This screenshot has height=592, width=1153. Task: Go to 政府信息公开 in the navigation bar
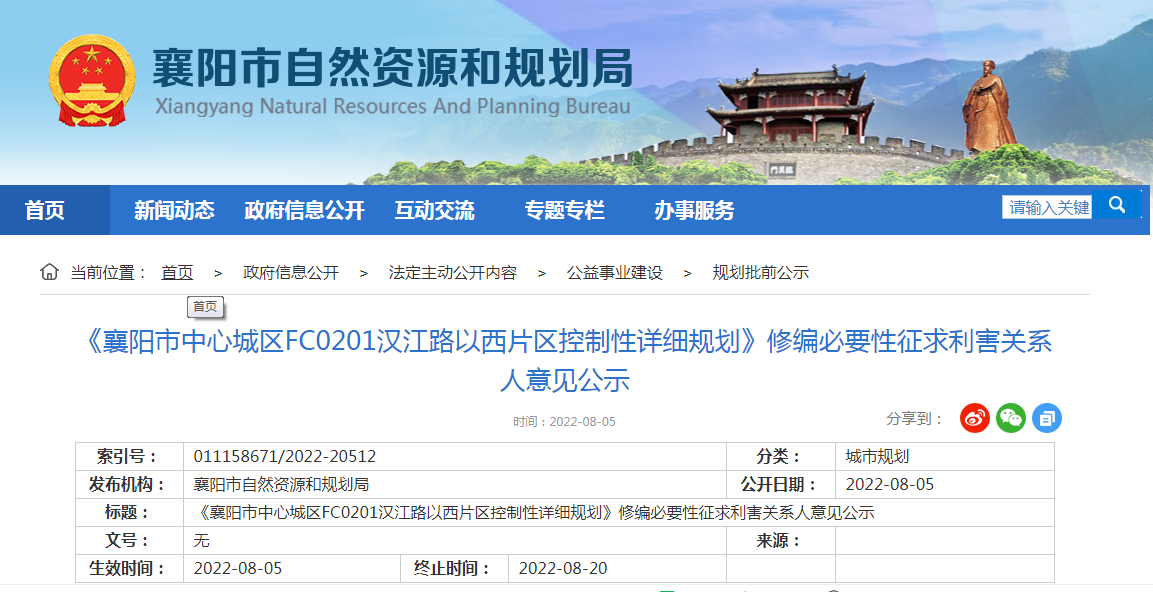pyautogui.click(x=304, y=210)
